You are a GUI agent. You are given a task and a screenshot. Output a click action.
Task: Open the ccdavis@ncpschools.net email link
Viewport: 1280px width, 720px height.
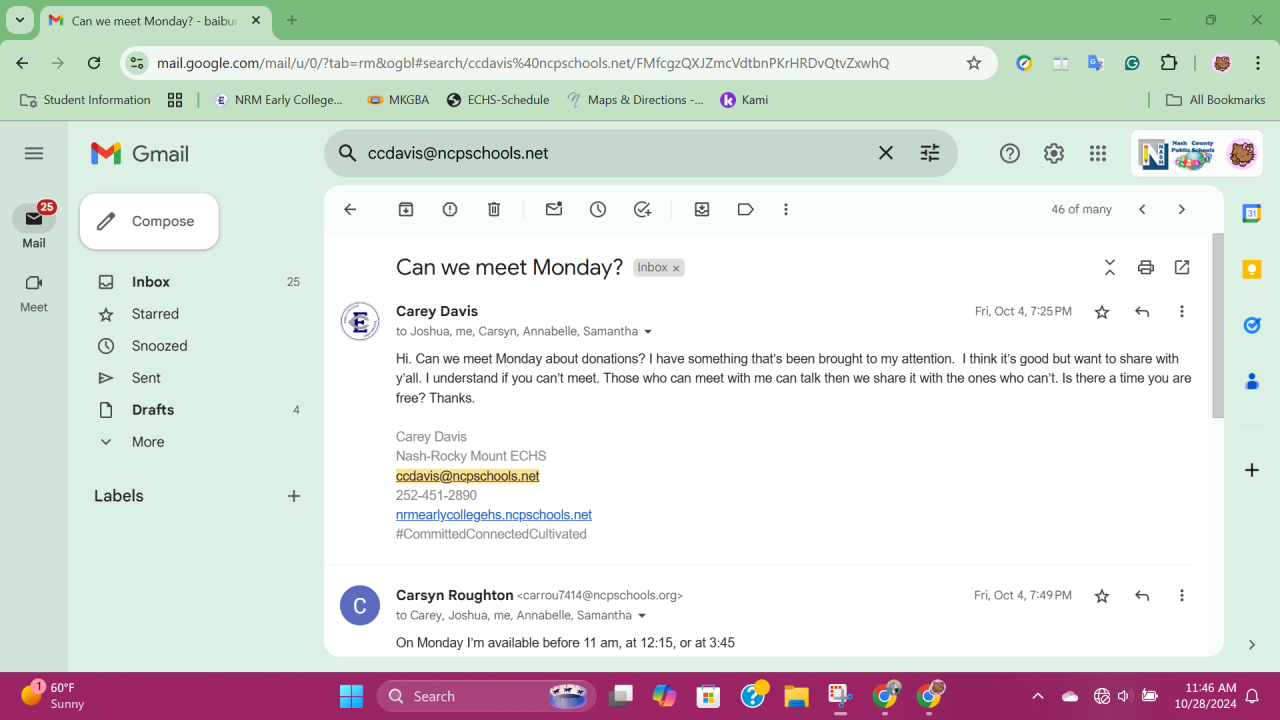point(468,476)
